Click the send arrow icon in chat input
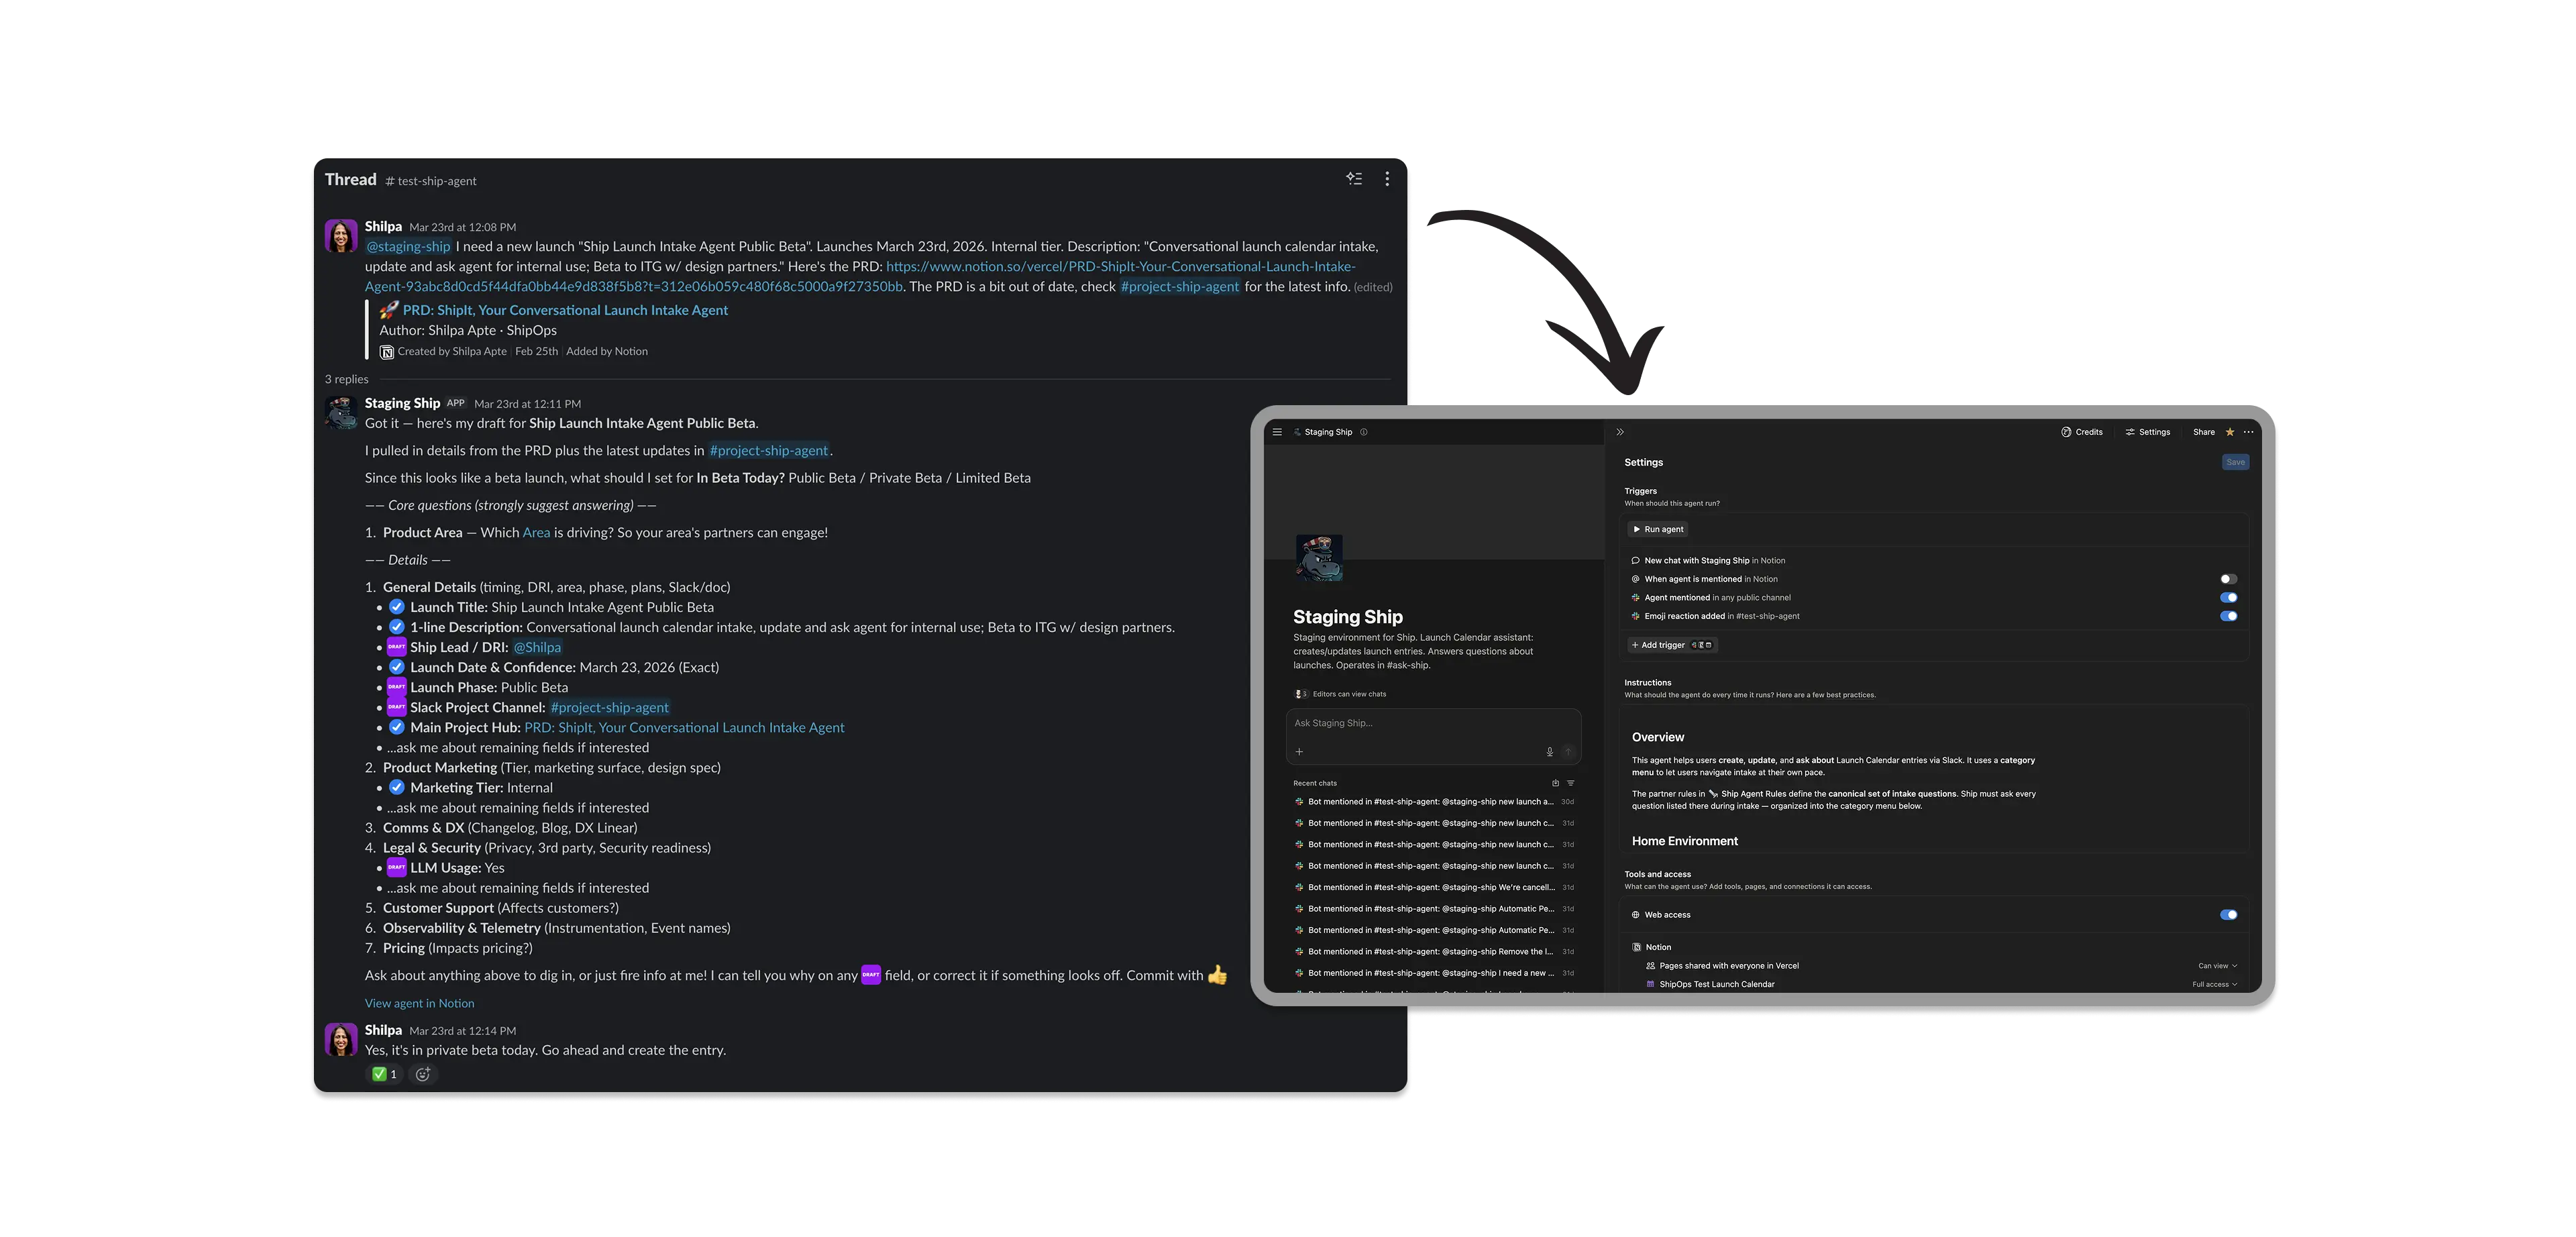 pyautogui.click(x=1568, y=752)
